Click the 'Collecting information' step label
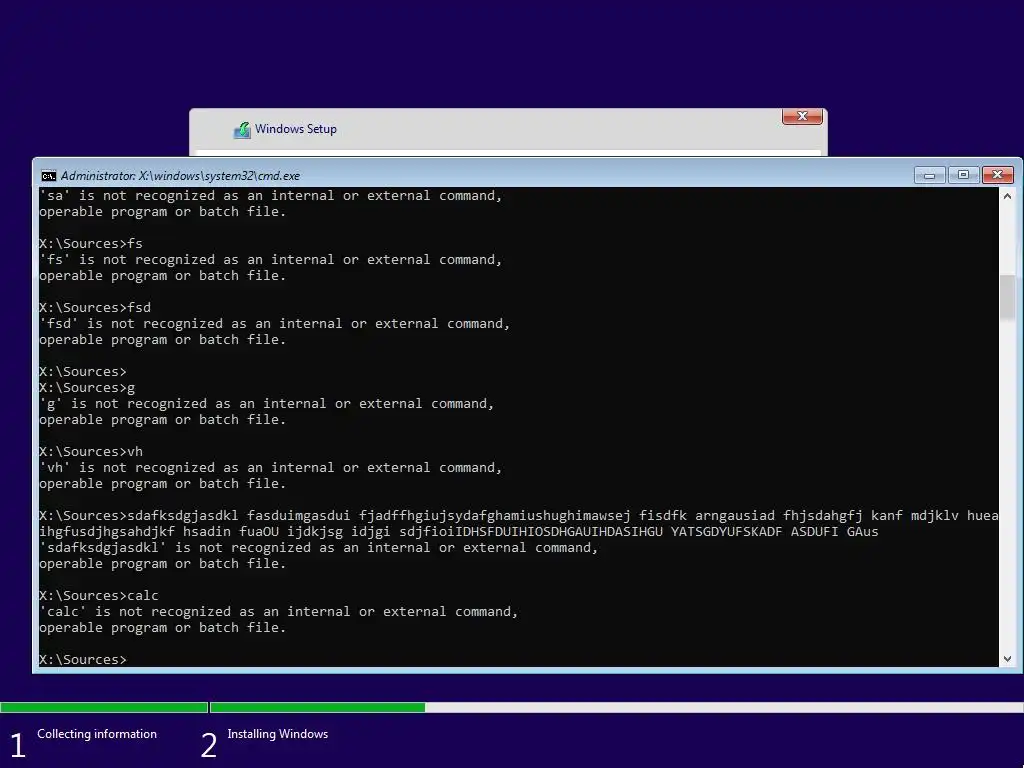 coord(97,734)
